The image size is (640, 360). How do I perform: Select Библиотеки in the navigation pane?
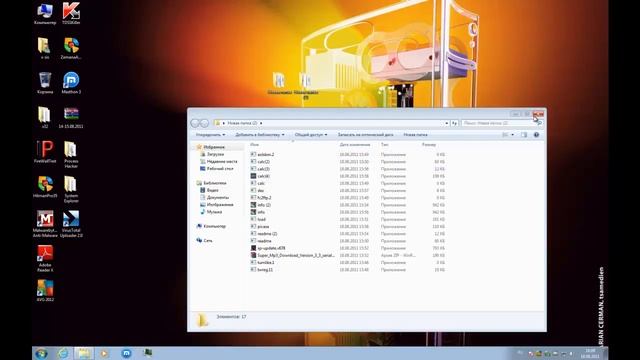click(211, 183)
